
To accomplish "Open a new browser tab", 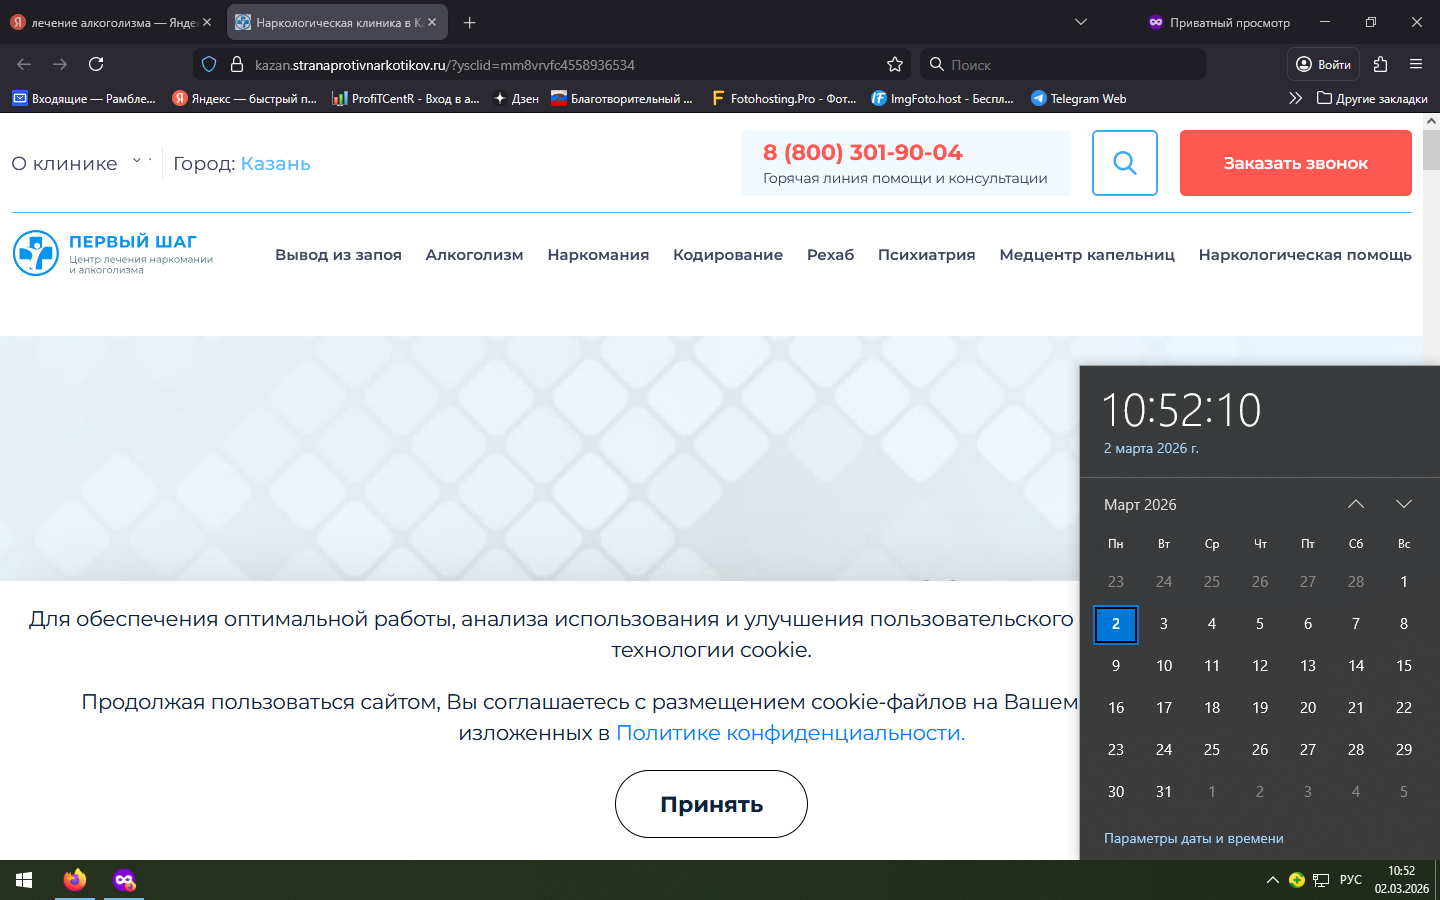I will (469, 22).
